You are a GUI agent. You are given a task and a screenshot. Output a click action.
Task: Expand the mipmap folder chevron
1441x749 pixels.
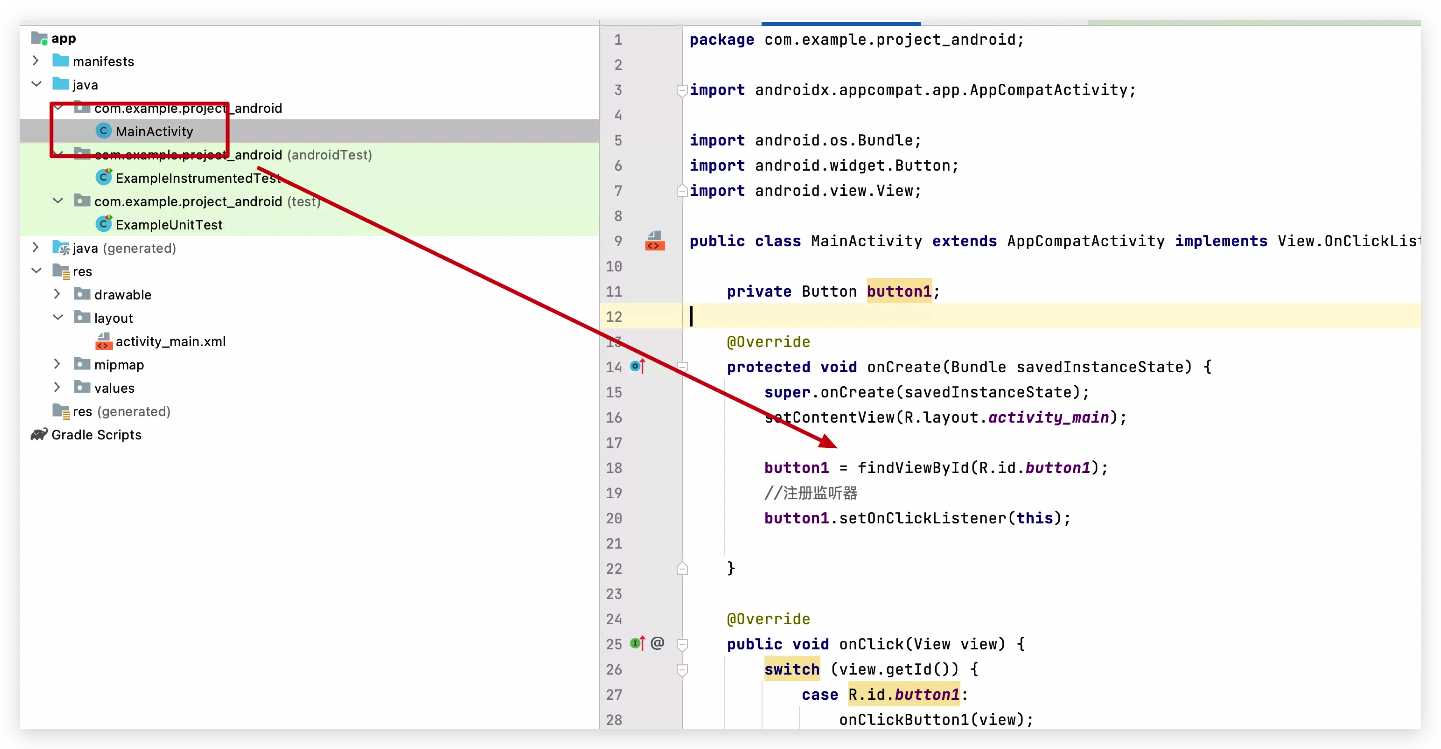(58, 364)
